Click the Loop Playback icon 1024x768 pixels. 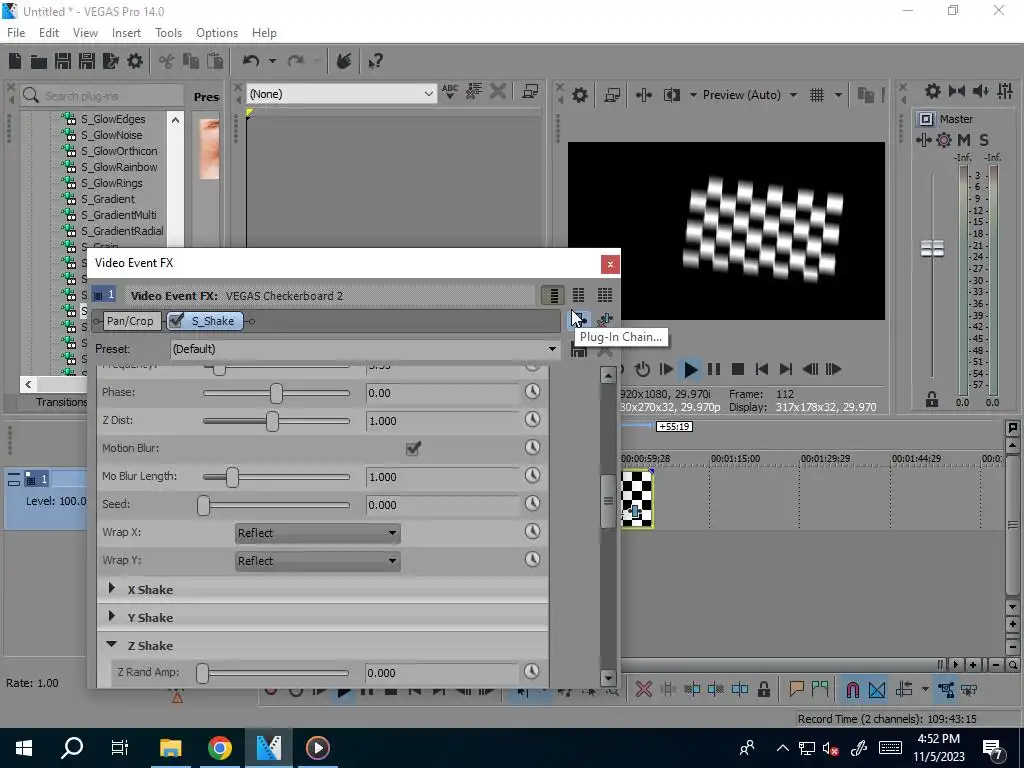point(643,370)
